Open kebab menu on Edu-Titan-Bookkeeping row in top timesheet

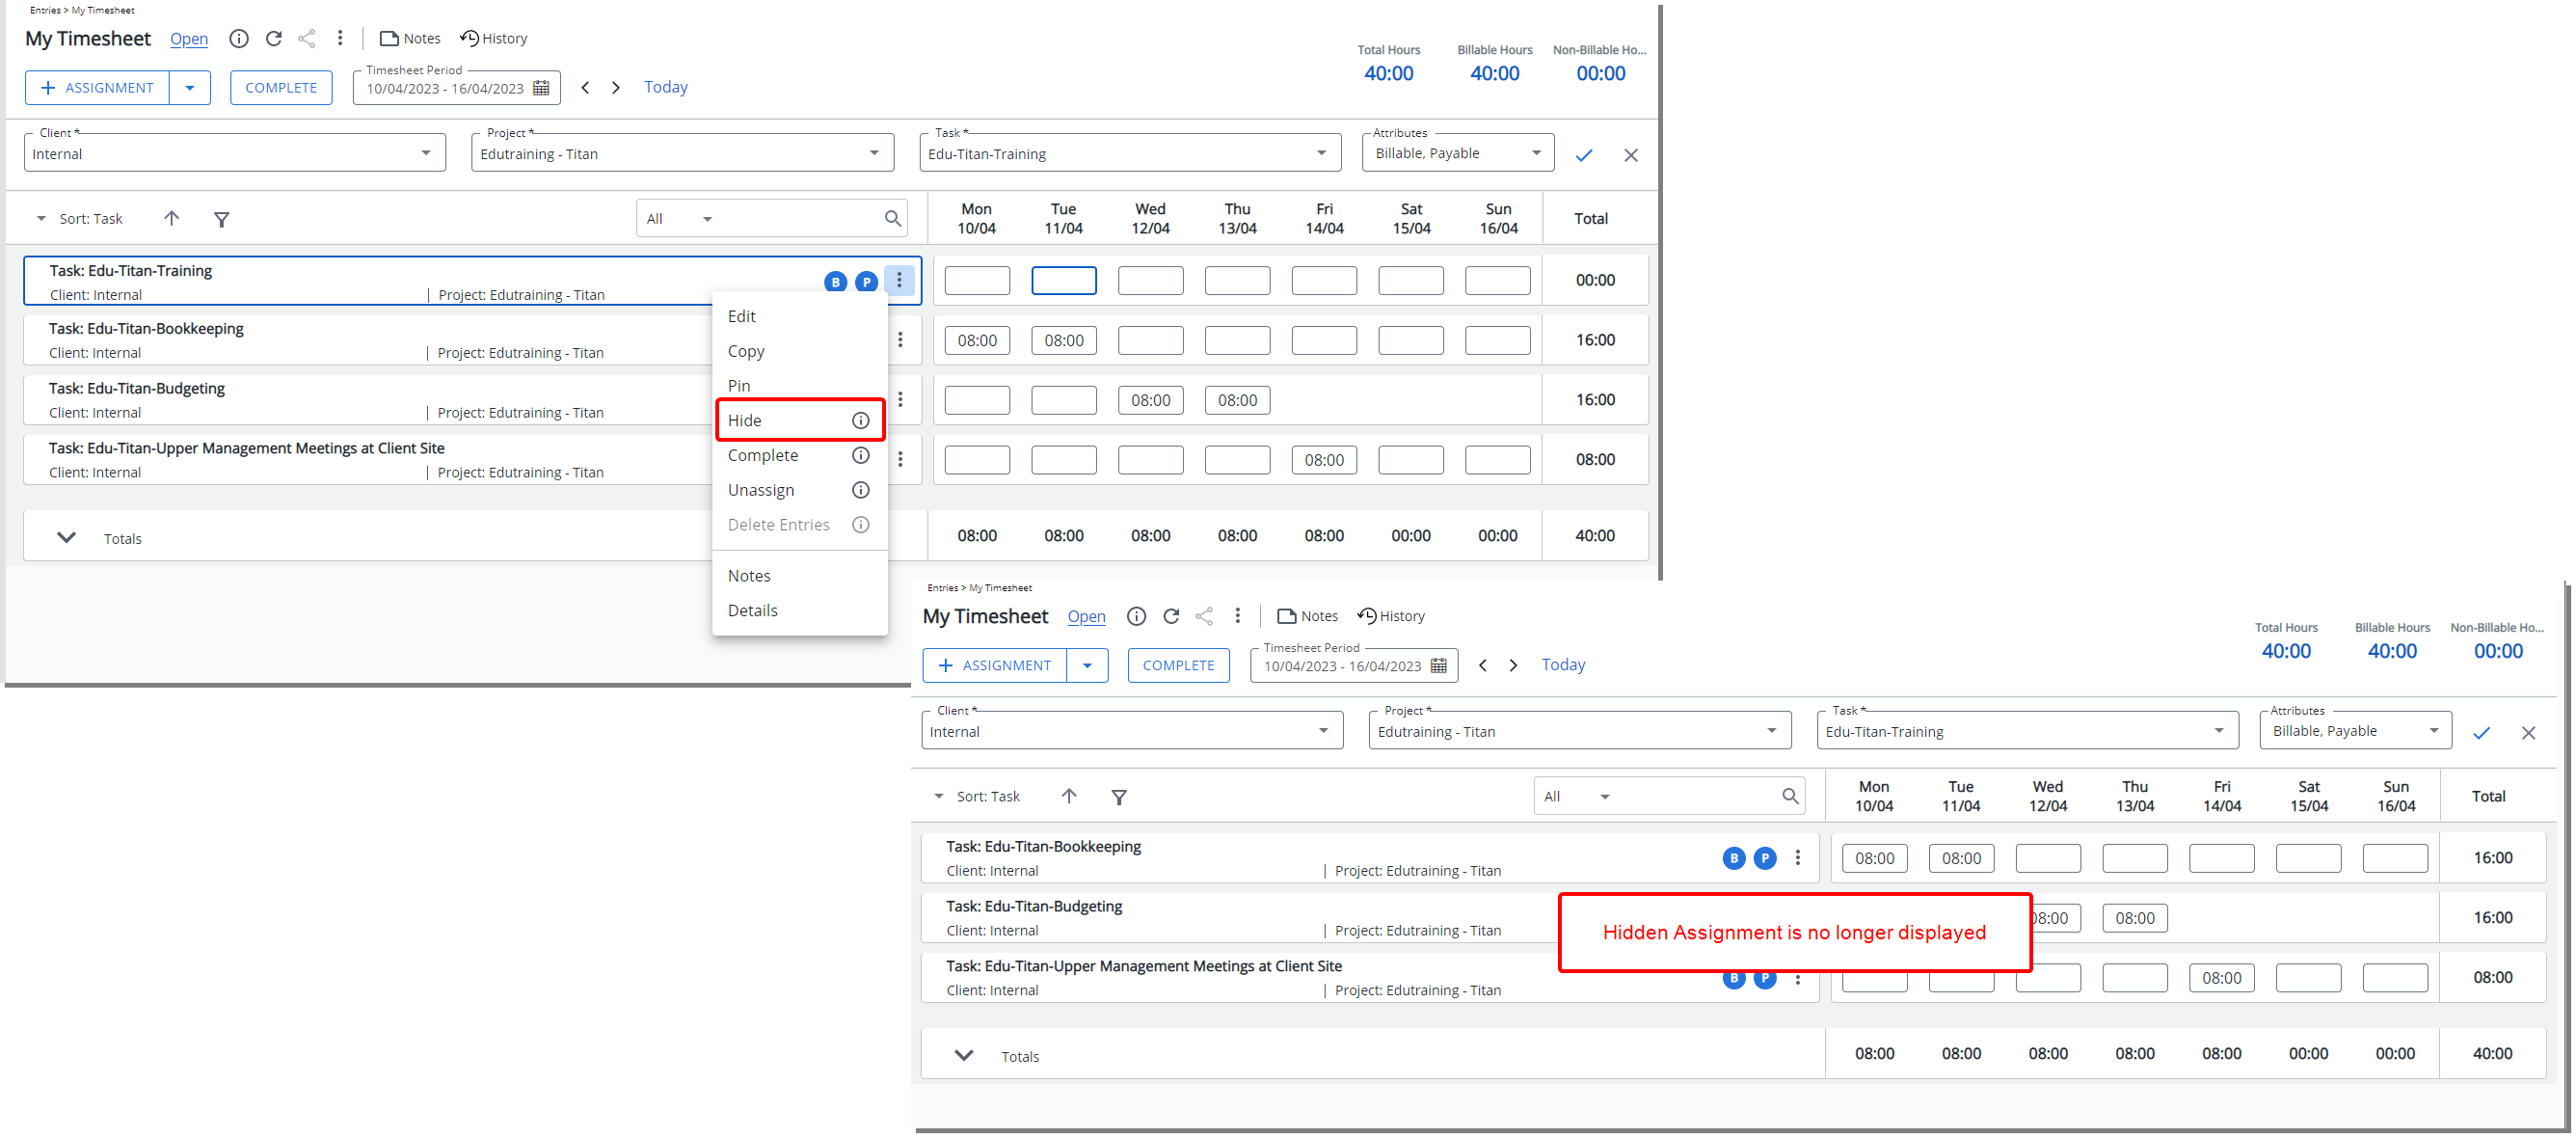(x=900, y=340)
